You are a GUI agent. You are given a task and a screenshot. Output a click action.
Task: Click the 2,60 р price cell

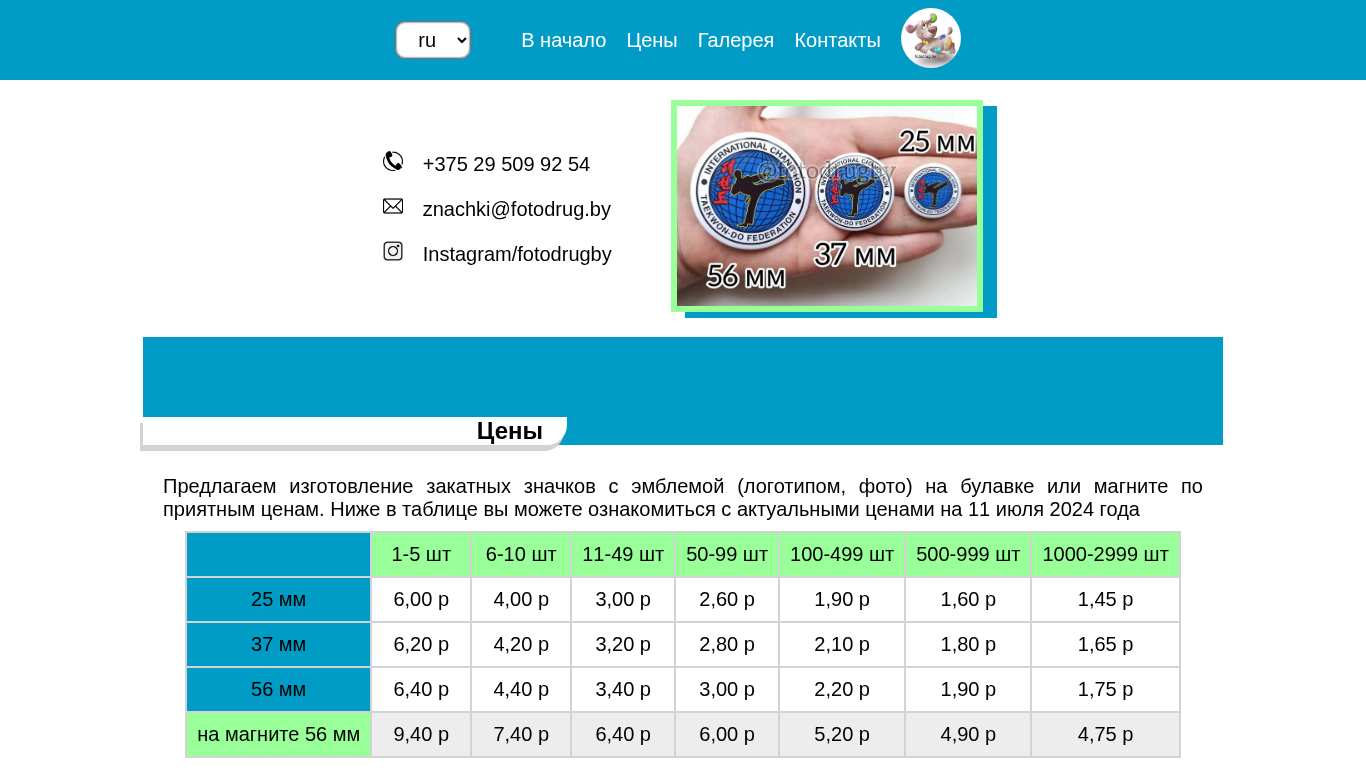click(x=727, y=600)
